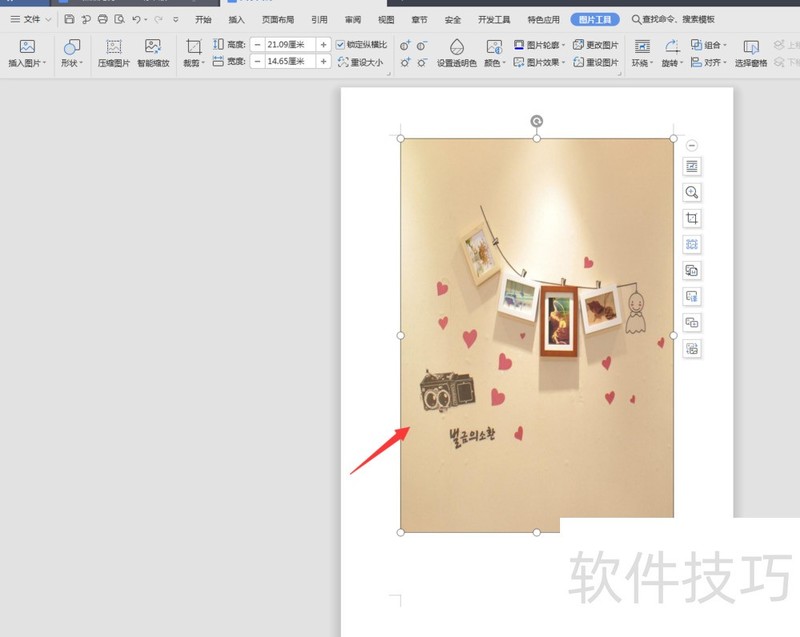Open Page Layout (页面布局) tab

click(278, 19)
